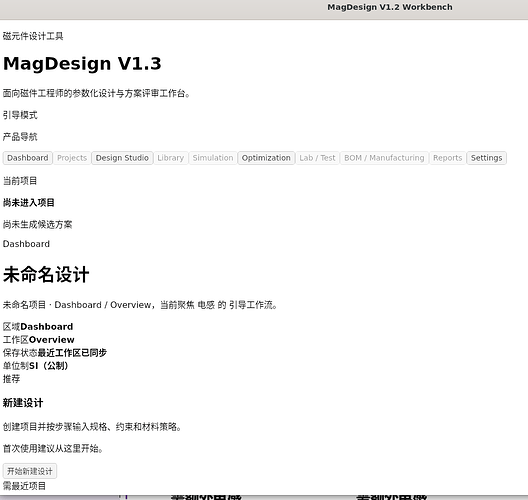The height and width of the screenshot is (500, 528).
Task: Select the 未命名设计 title
Action: pos(46,274)
